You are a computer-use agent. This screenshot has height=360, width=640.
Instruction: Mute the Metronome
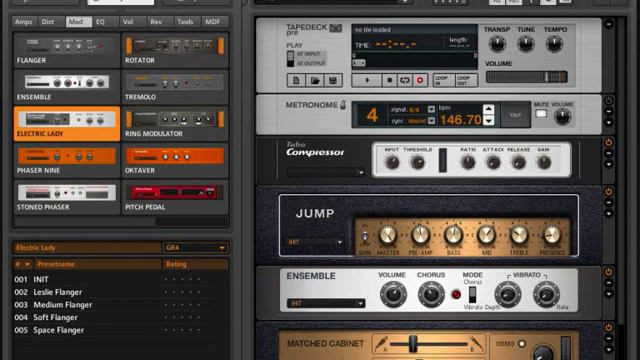click(x=541, y=114)
